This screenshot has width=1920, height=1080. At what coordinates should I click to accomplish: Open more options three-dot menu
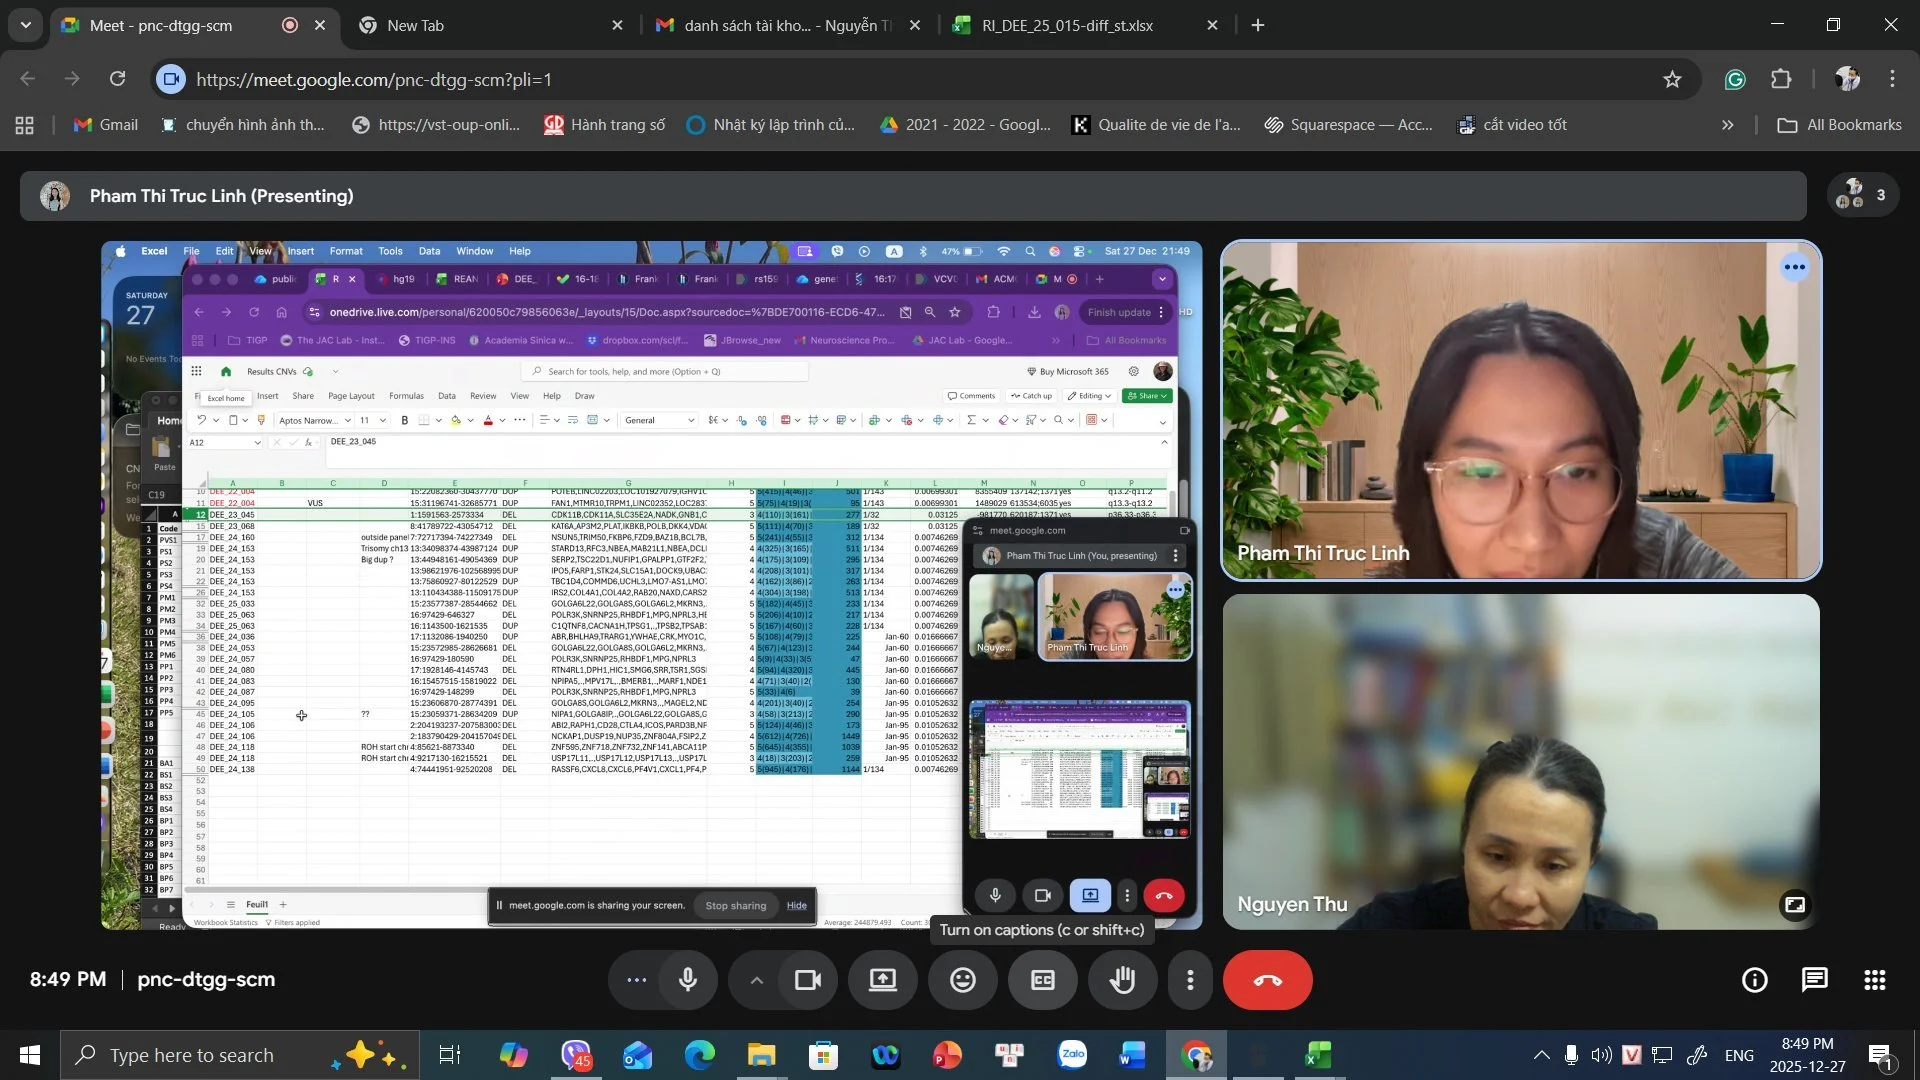coord(1190,980)
